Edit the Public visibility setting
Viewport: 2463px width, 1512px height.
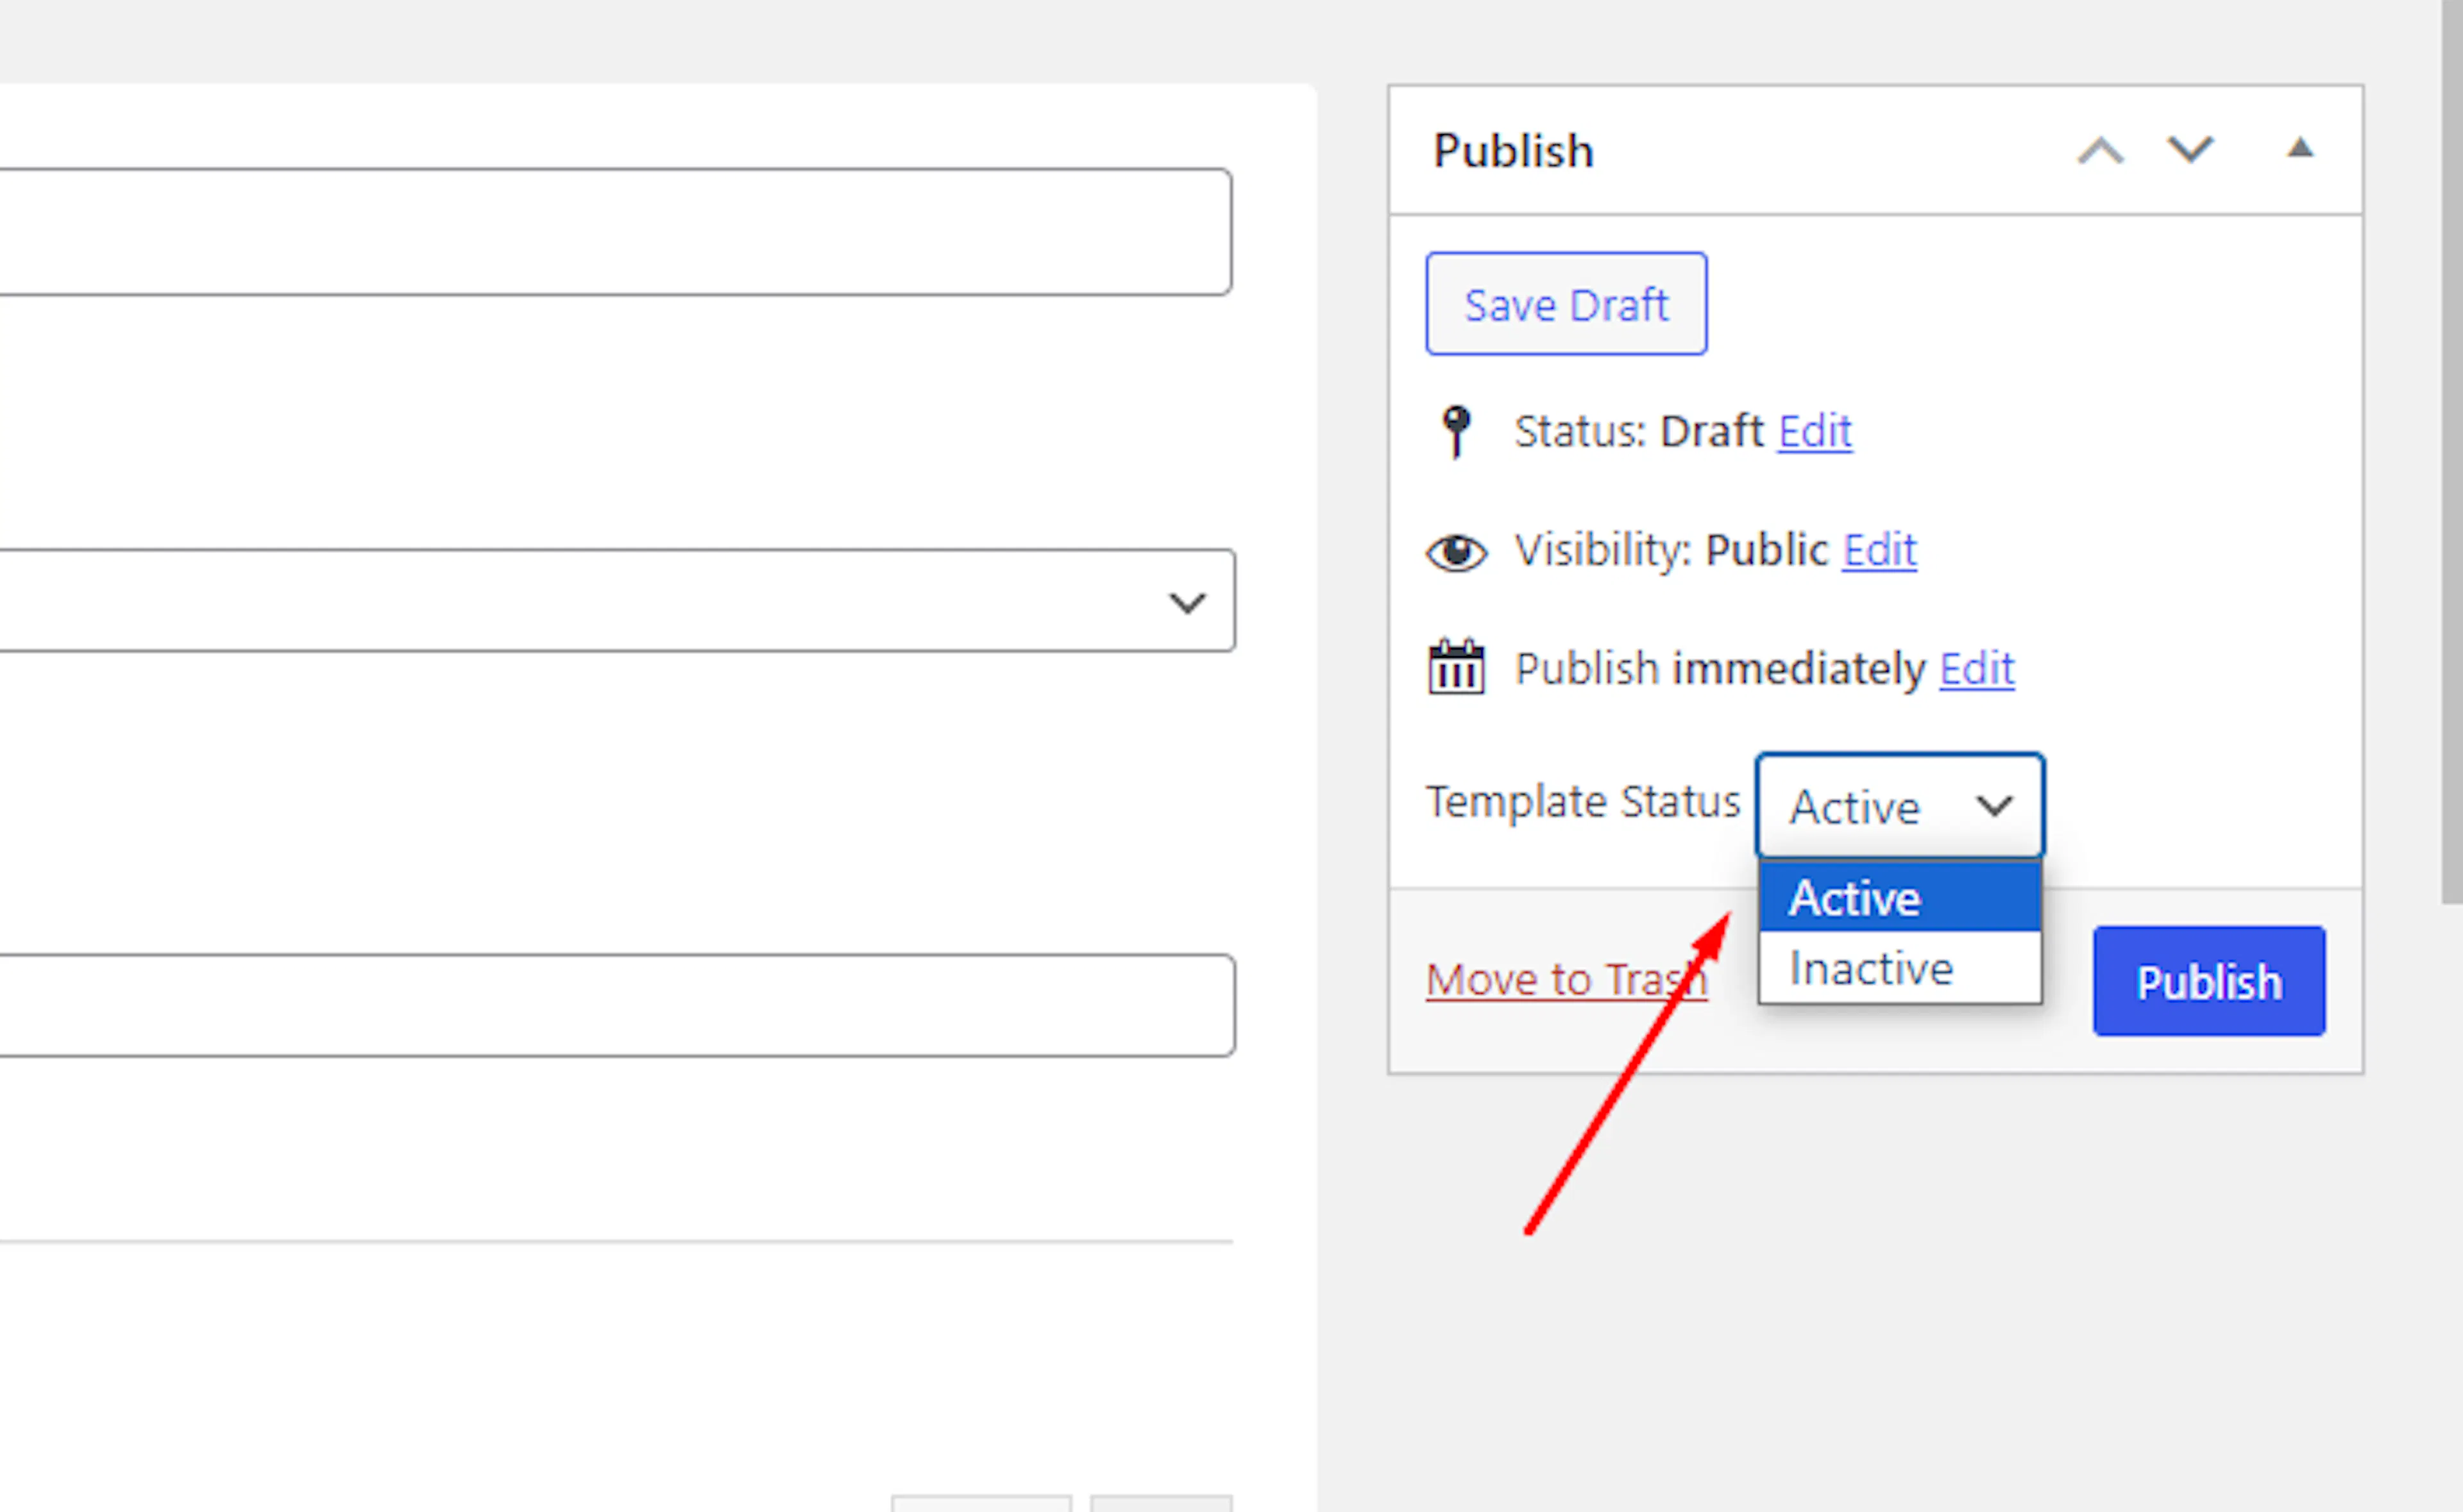(x=1879, y=550)
